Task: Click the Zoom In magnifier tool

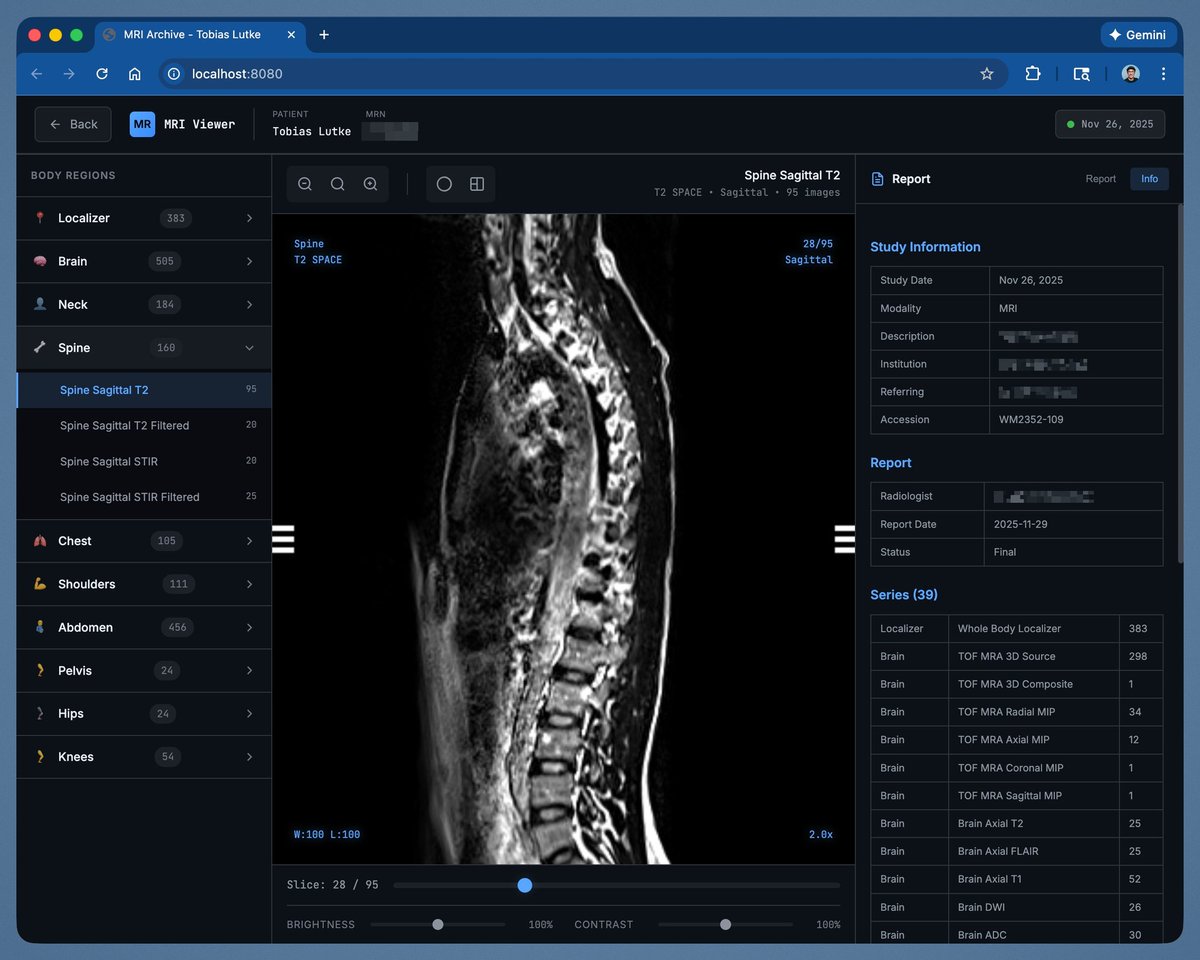Action: [369, 184]
